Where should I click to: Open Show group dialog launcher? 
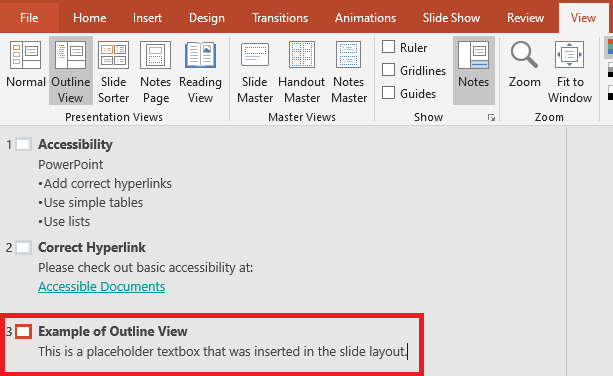pos(491,118)
